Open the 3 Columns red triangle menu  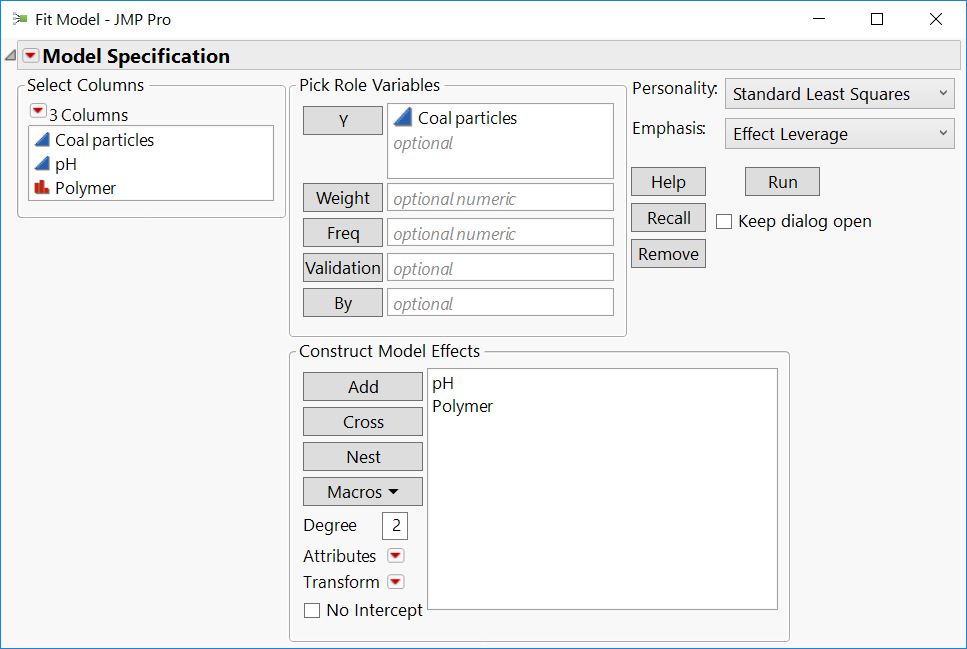tap(38, 111)
